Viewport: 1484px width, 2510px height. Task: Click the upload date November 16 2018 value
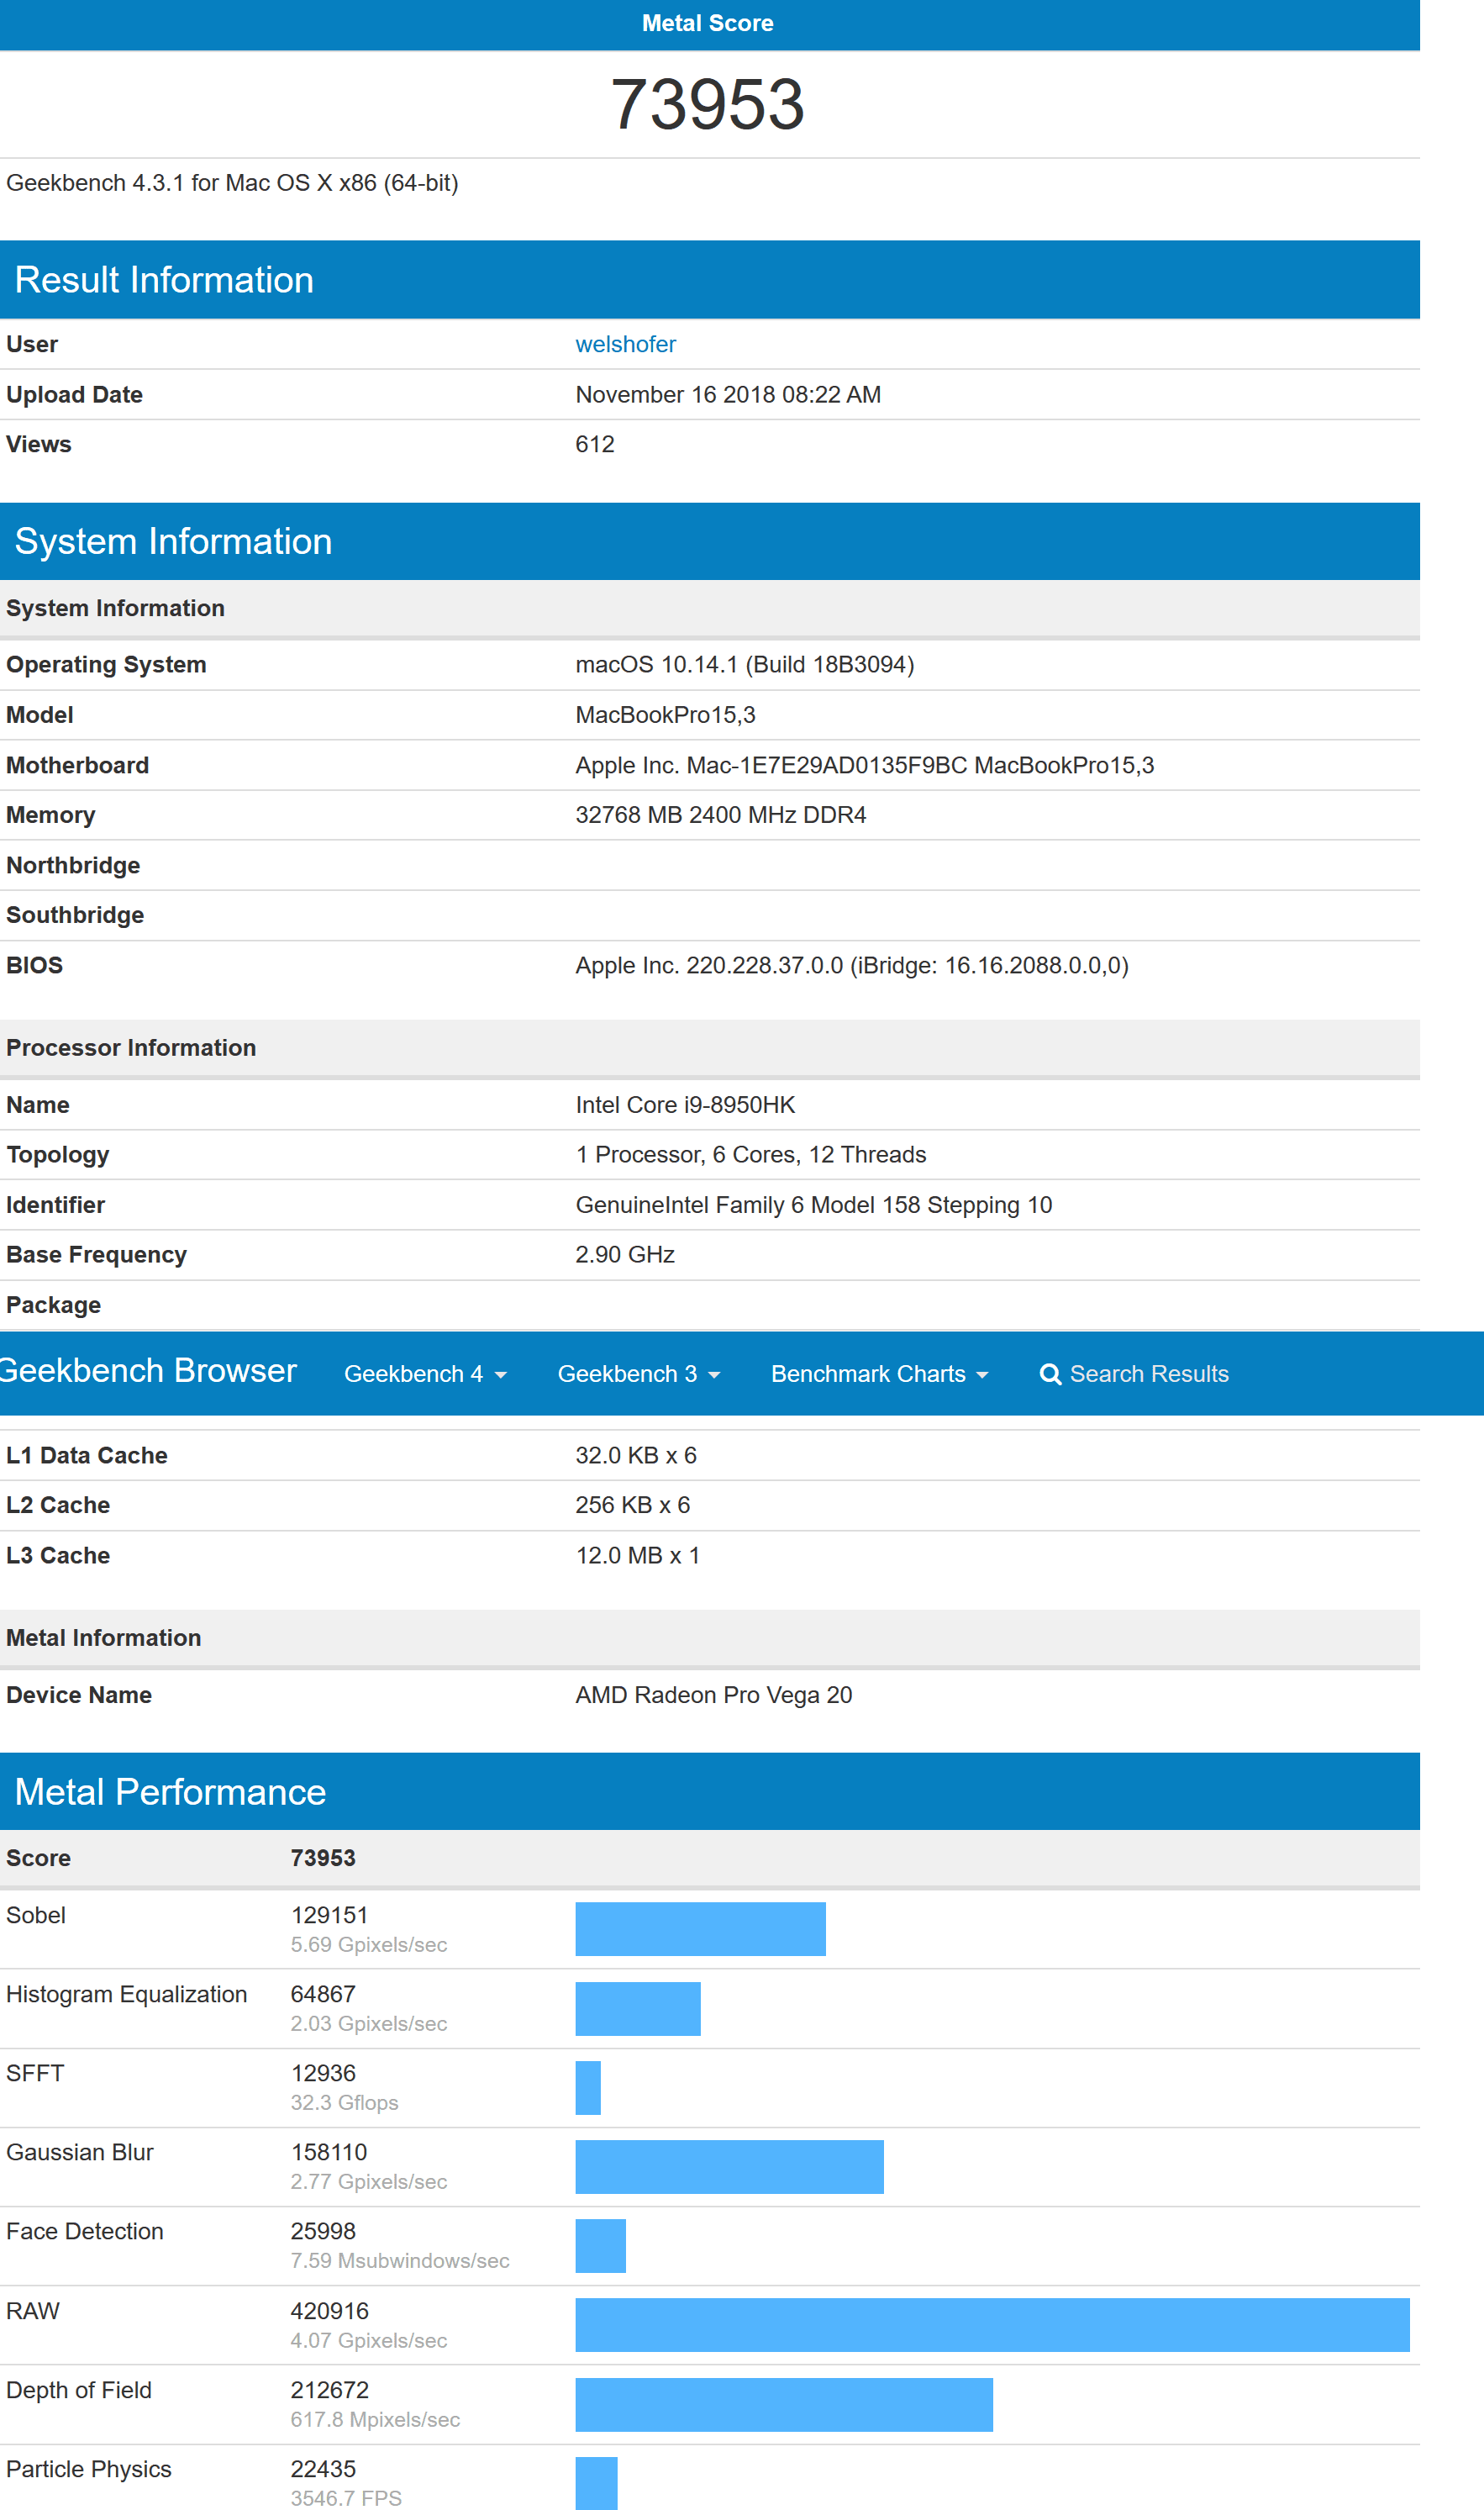pyautogui.click(x=728, y=395)
